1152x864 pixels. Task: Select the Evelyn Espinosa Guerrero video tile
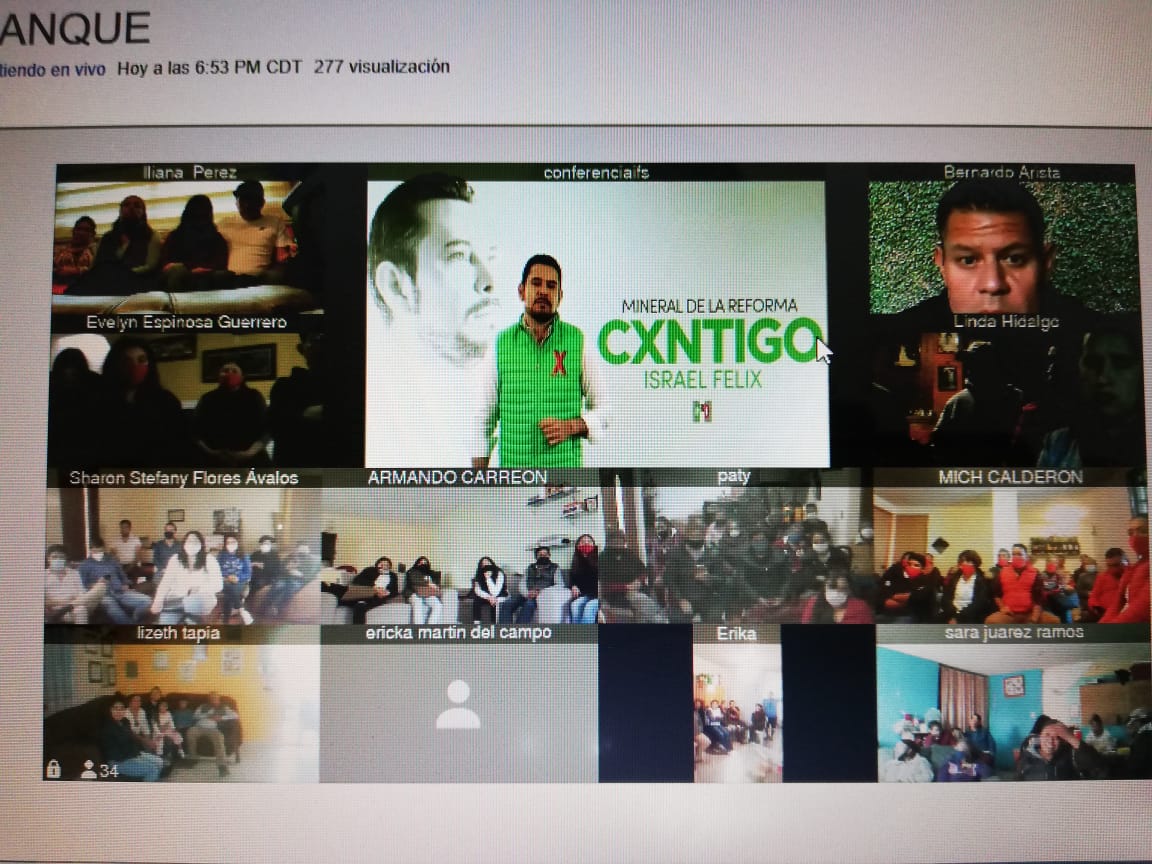coord(187,391)
